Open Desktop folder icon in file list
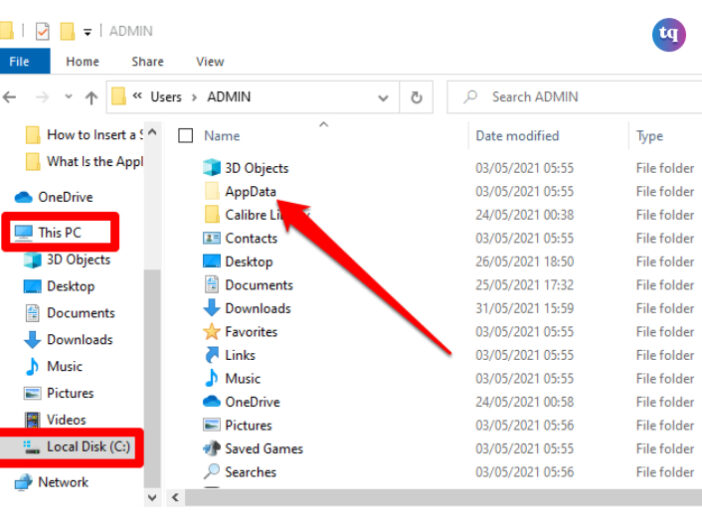This screenshot has width=702, height=526. (x=212, y=261)
